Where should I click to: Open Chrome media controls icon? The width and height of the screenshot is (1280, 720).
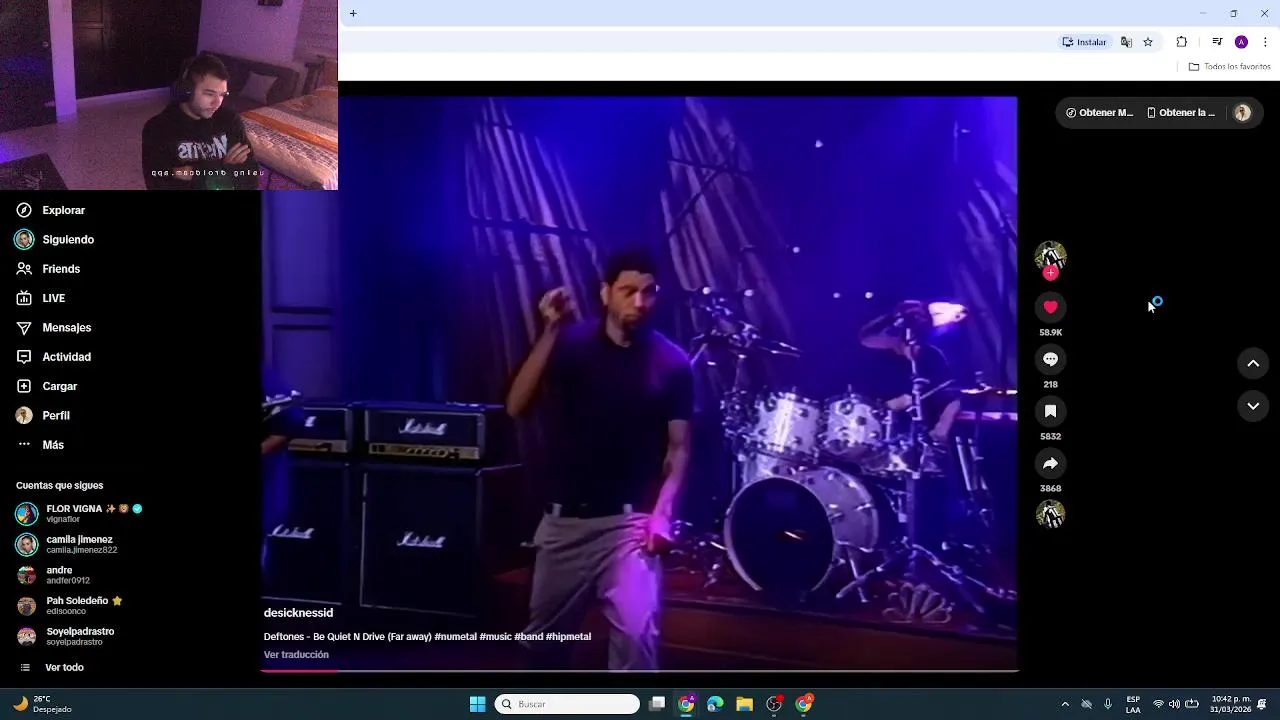pyautogui.click(x=1217, y=42)
